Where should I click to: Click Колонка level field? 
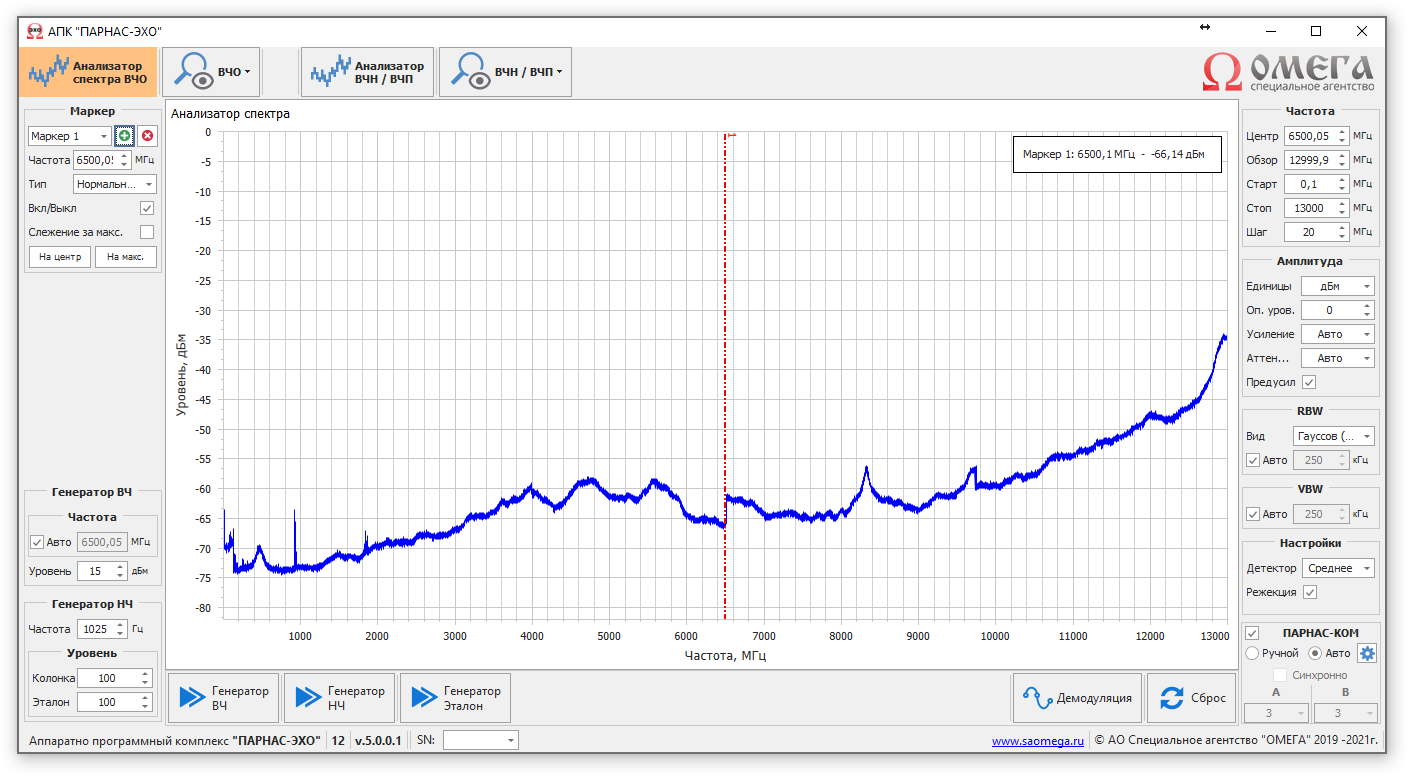[115, 678]
